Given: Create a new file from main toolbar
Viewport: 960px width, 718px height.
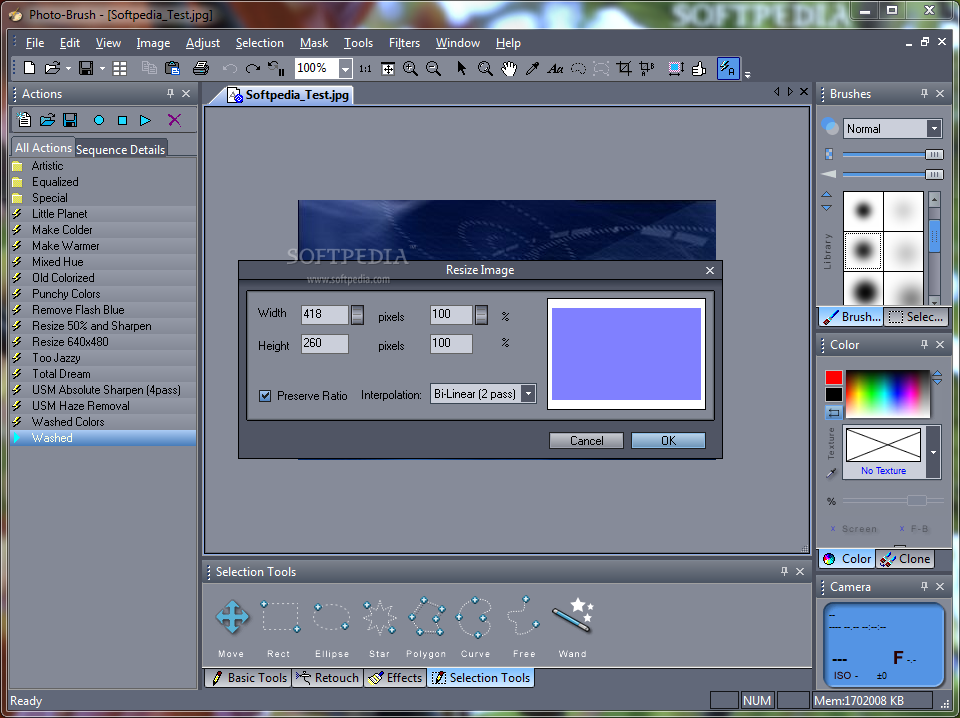Looking at the screenshot, I should [x=29, y=68].
